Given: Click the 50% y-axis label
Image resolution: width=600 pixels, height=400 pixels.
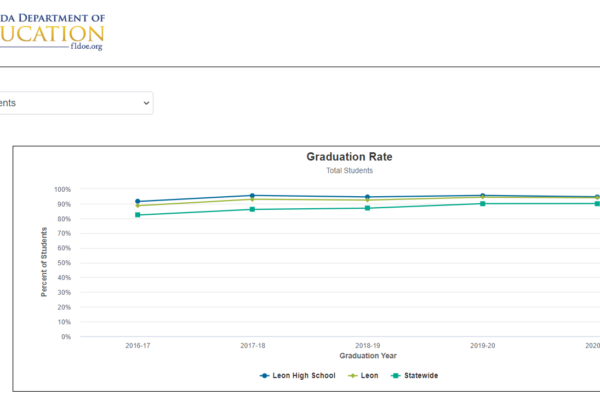Looking at the screenshot, I should coord(64,263).
